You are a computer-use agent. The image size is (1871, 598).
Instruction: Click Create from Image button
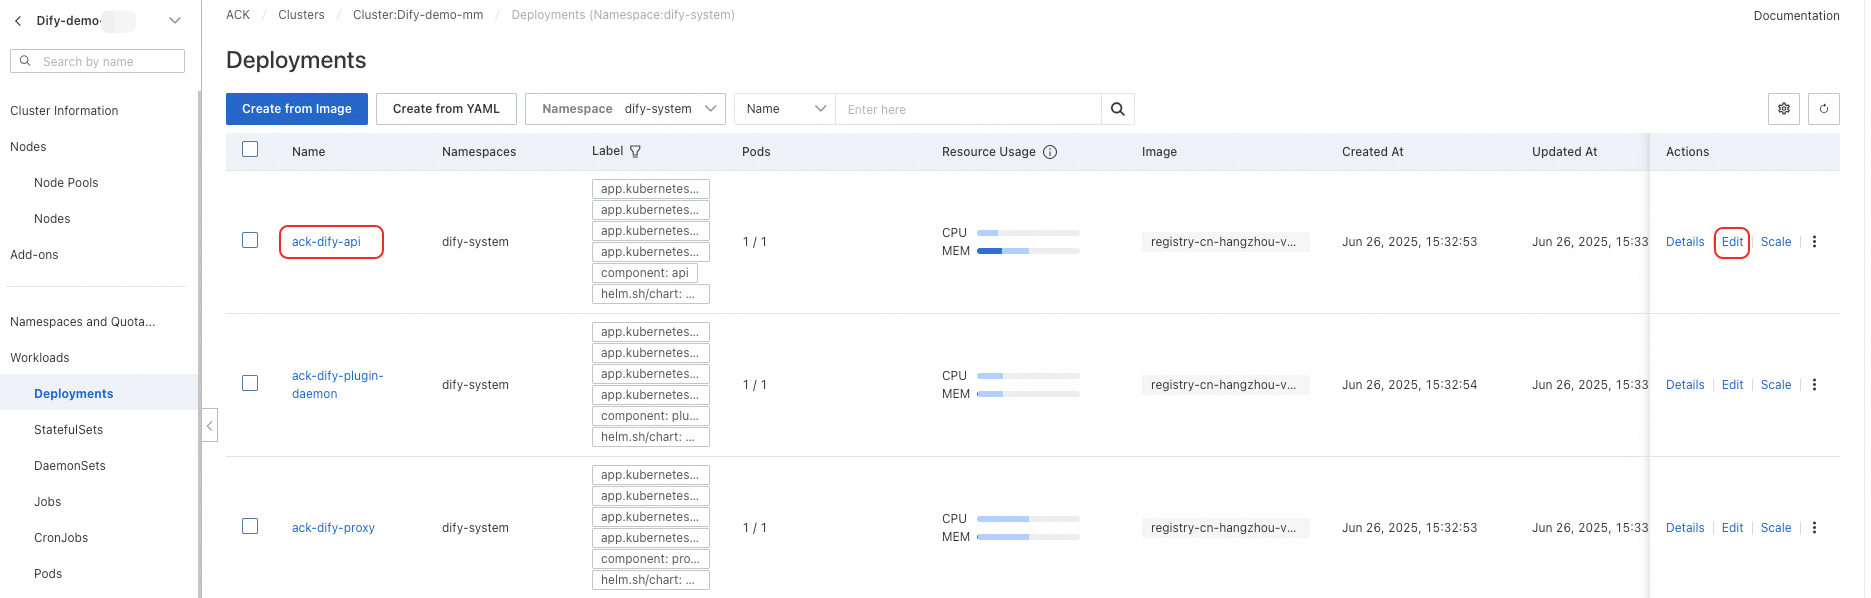(x=297, y=109)
